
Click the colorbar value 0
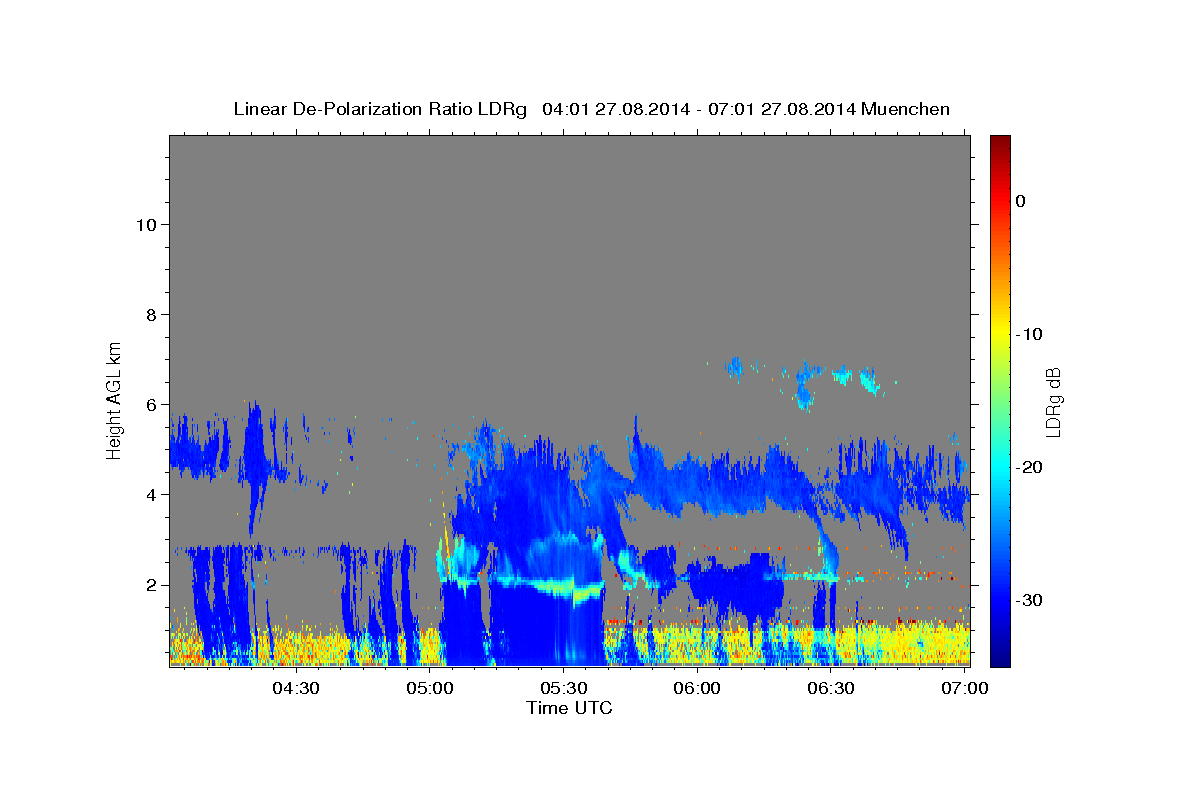[1021, 201]
